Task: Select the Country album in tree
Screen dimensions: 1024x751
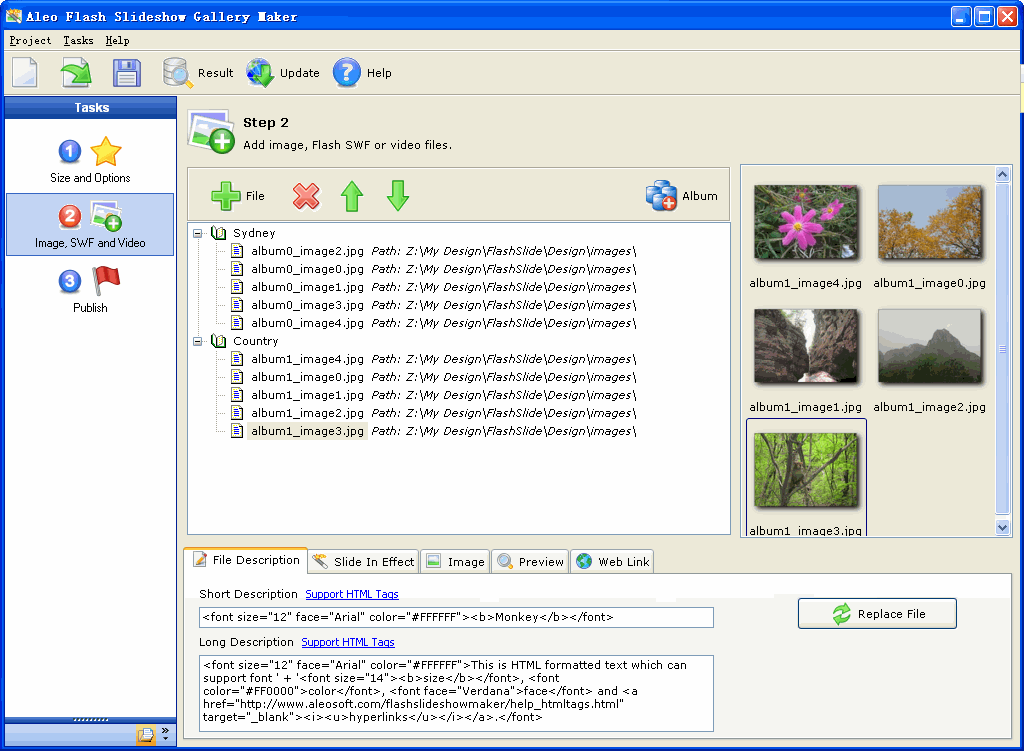Action: point(255,342)
